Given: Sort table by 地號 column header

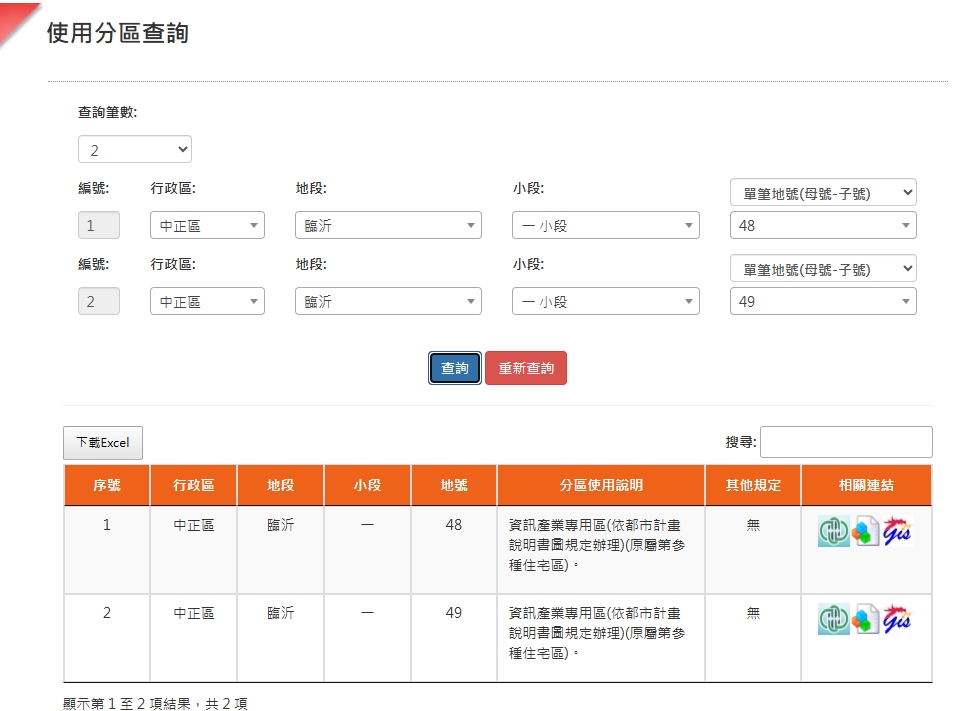Looking at the screenshot, I should click(453, 485).
